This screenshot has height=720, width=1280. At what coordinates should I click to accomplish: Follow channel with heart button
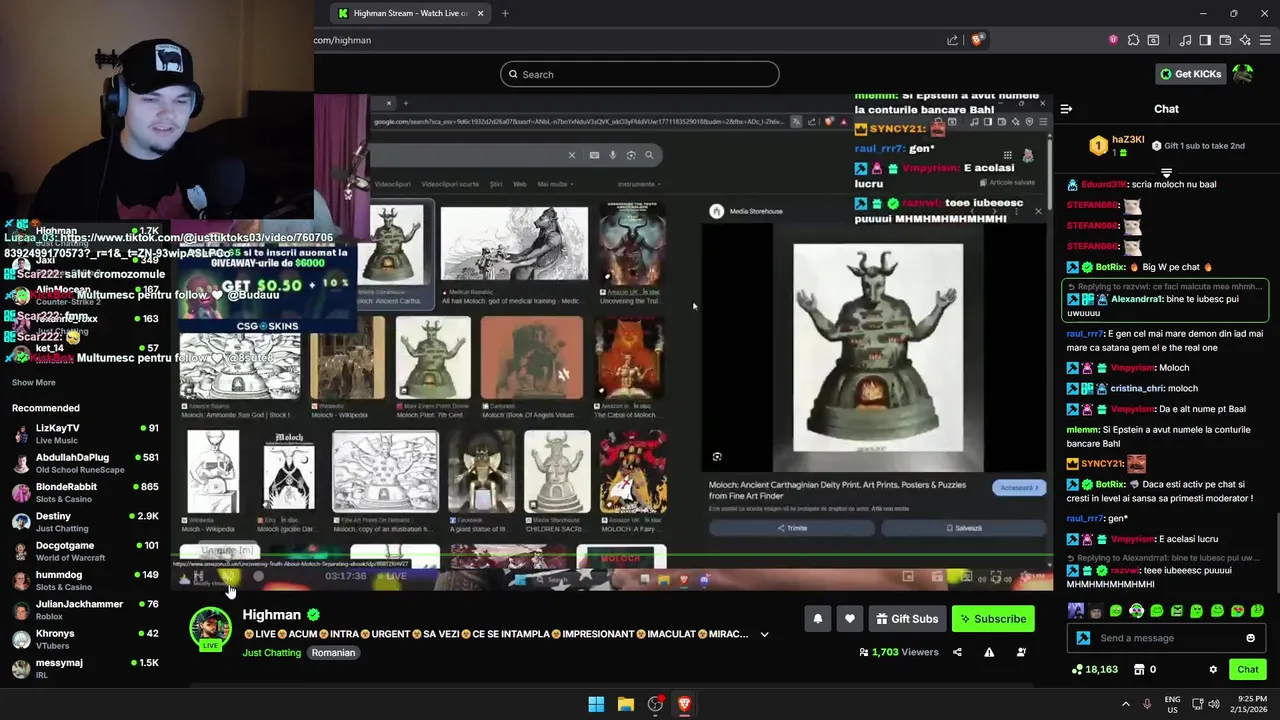coord(850,619)
